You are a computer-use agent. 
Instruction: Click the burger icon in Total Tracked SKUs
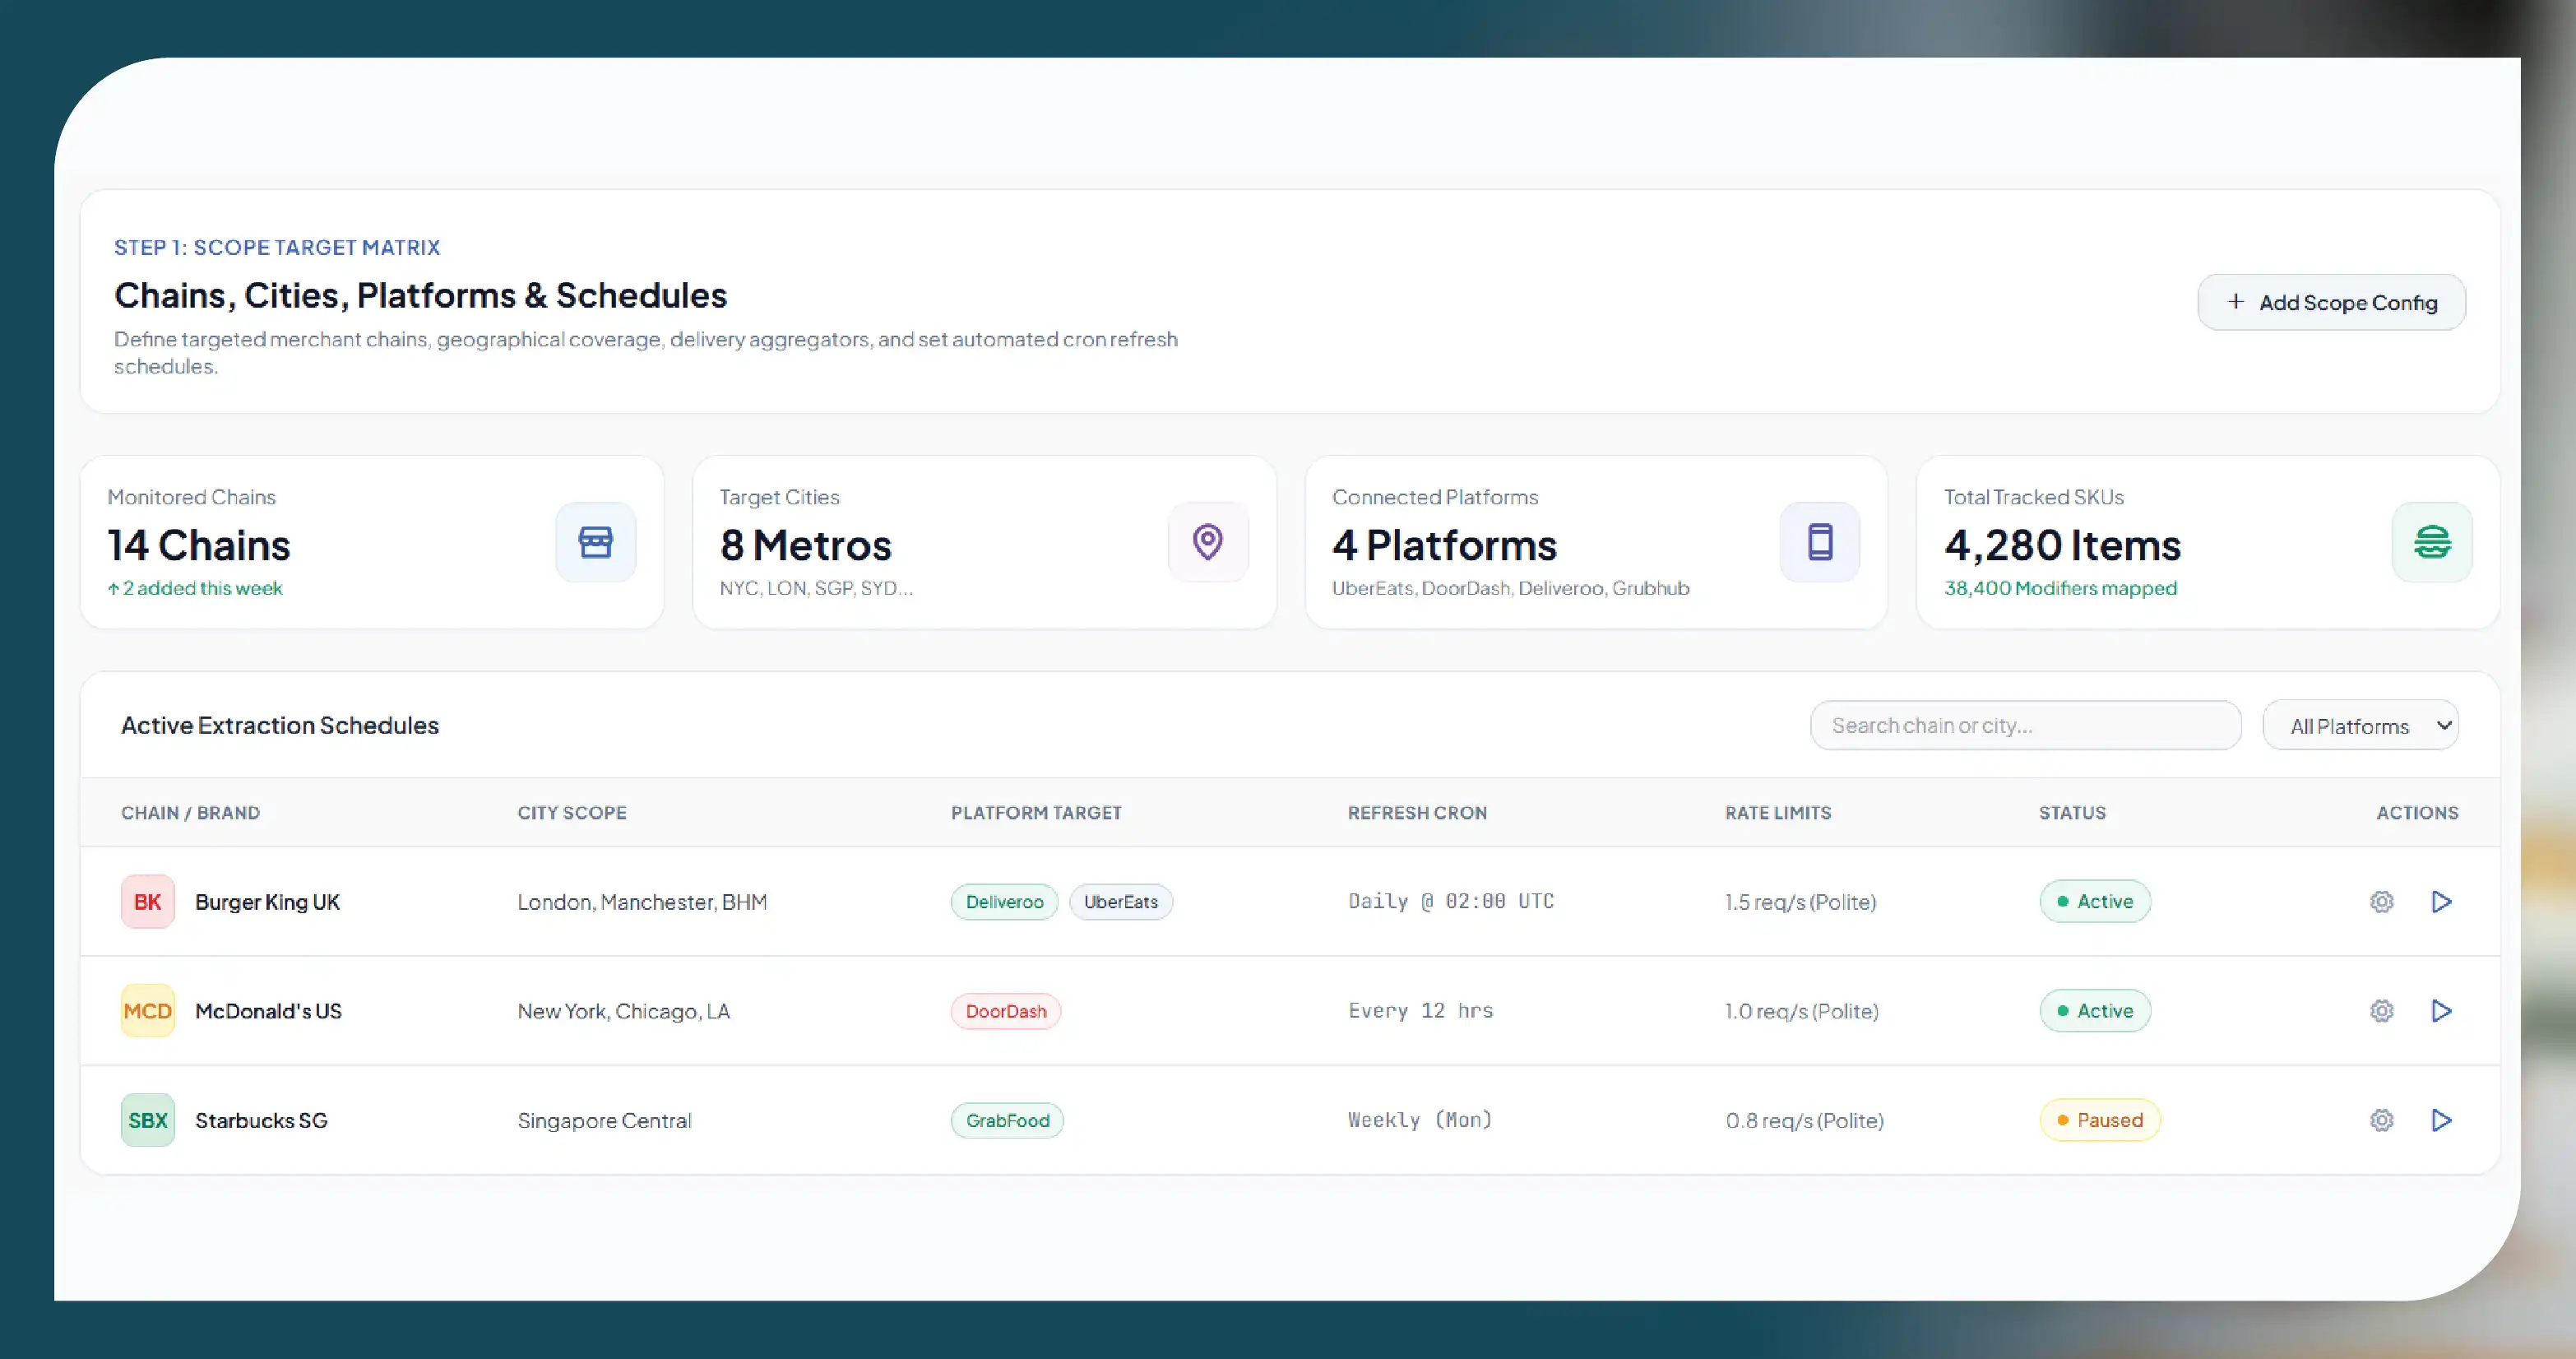[2432, 542]
